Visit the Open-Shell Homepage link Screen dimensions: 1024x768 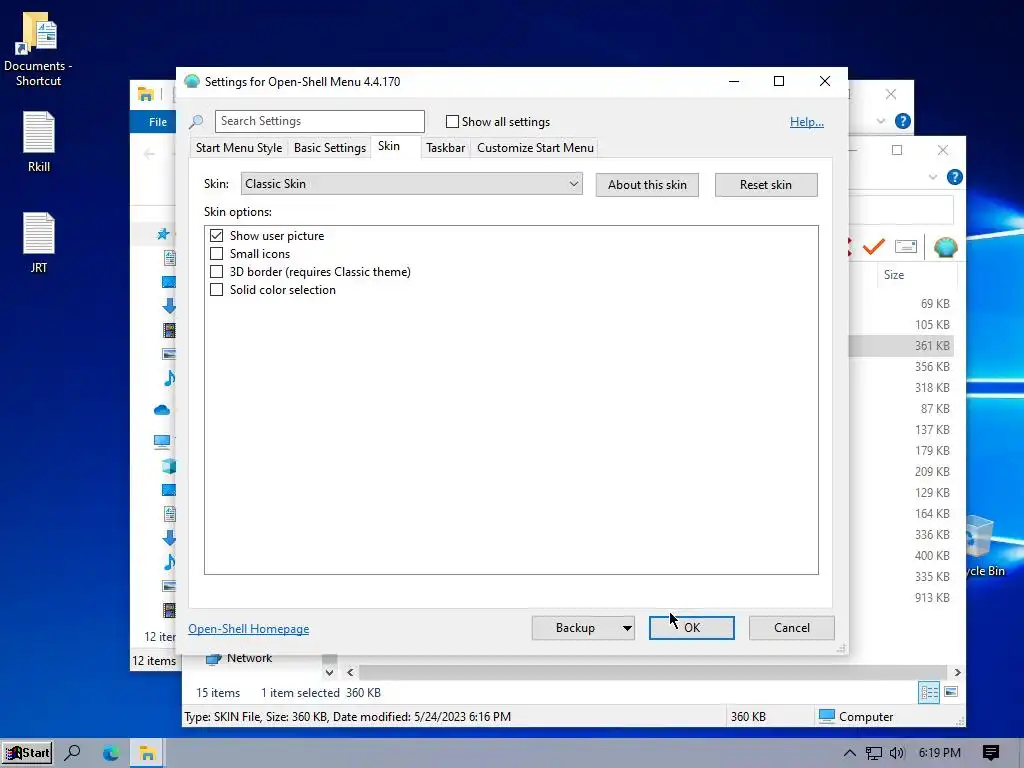[x=249, y=628]
